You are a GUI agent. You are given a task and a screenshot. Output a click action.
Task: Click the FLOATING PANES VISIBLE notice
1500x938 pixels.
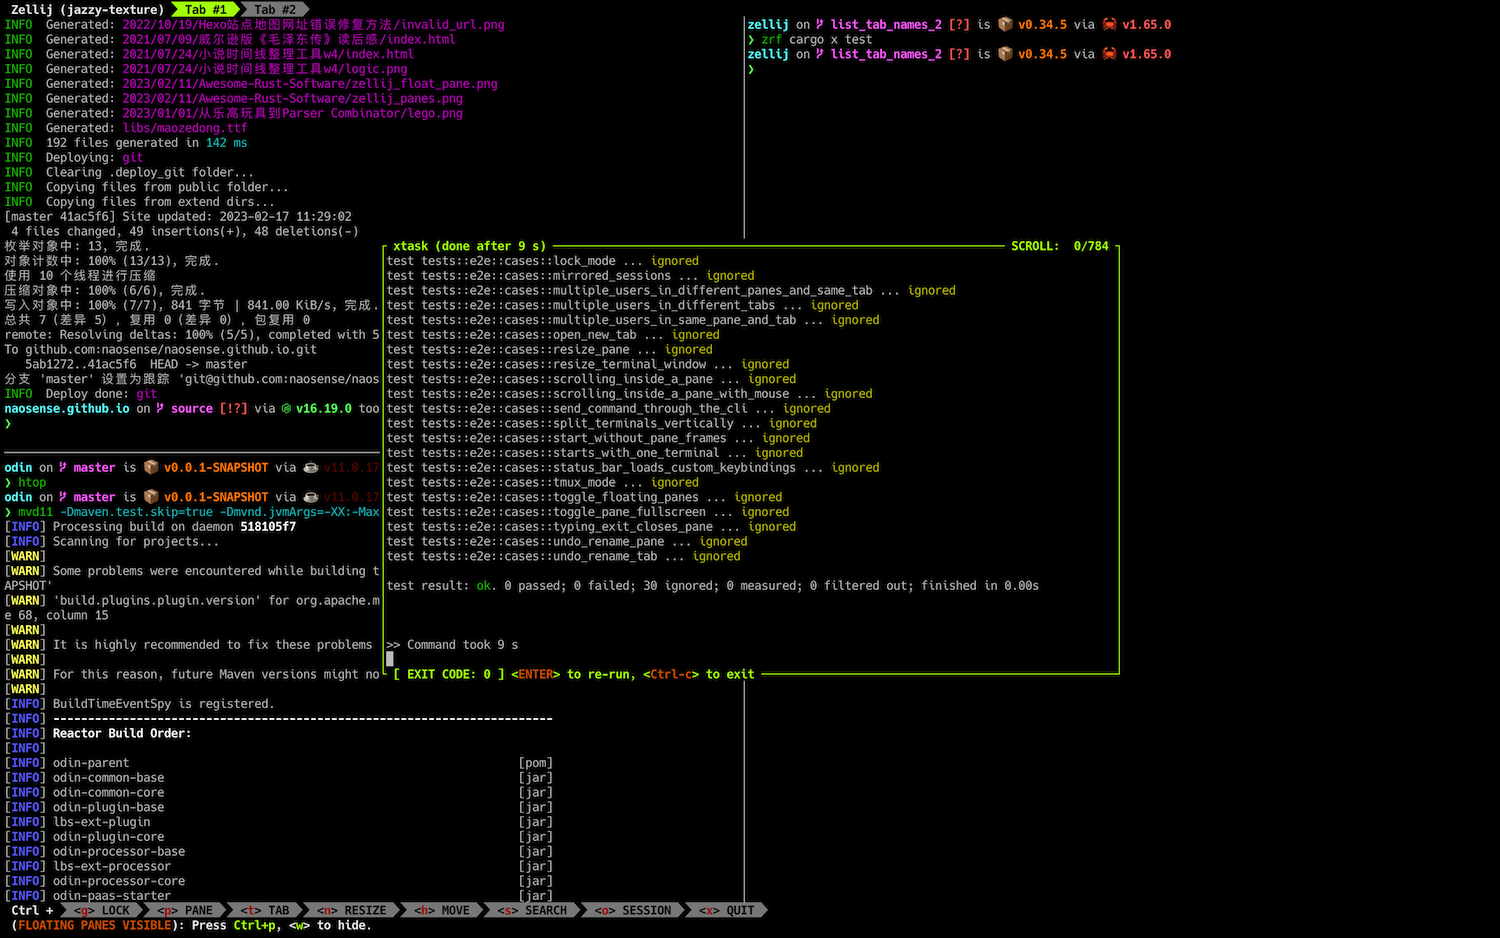(95, 926)
